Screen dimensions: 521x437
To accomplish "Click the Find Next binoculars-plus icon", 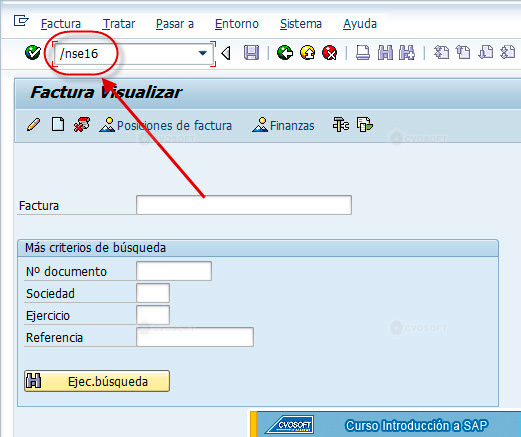I will [x=407, y=53].
